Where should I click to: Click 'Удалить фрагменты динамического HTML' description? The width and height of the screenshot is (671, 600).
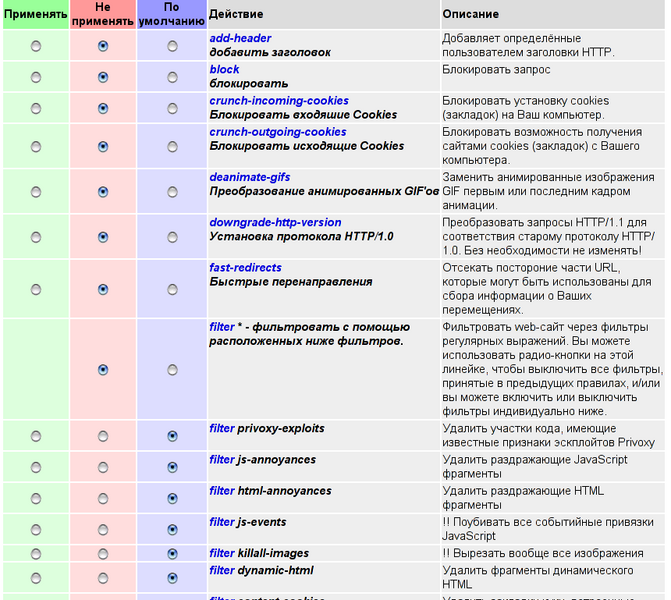[537, 577]
